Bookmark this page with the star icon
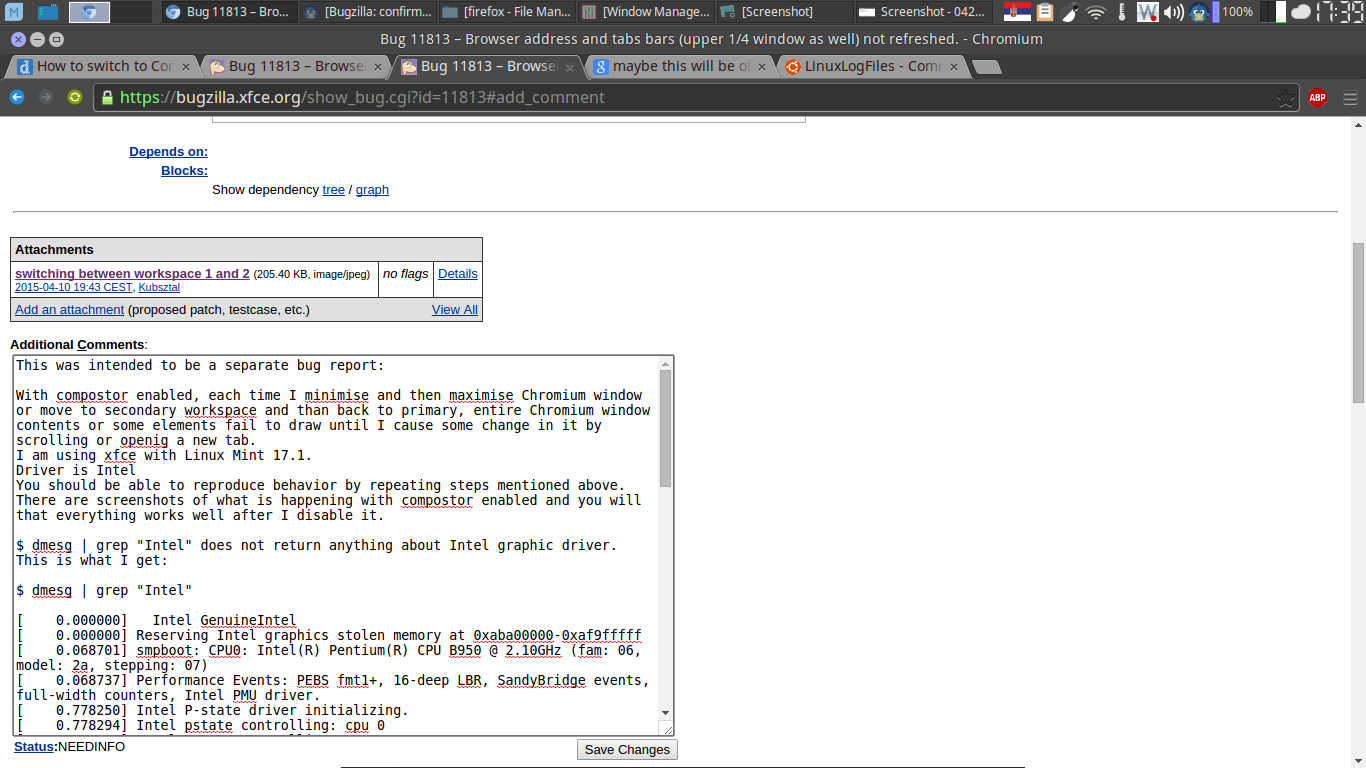1366x768 pixels. pos(1285,98)
